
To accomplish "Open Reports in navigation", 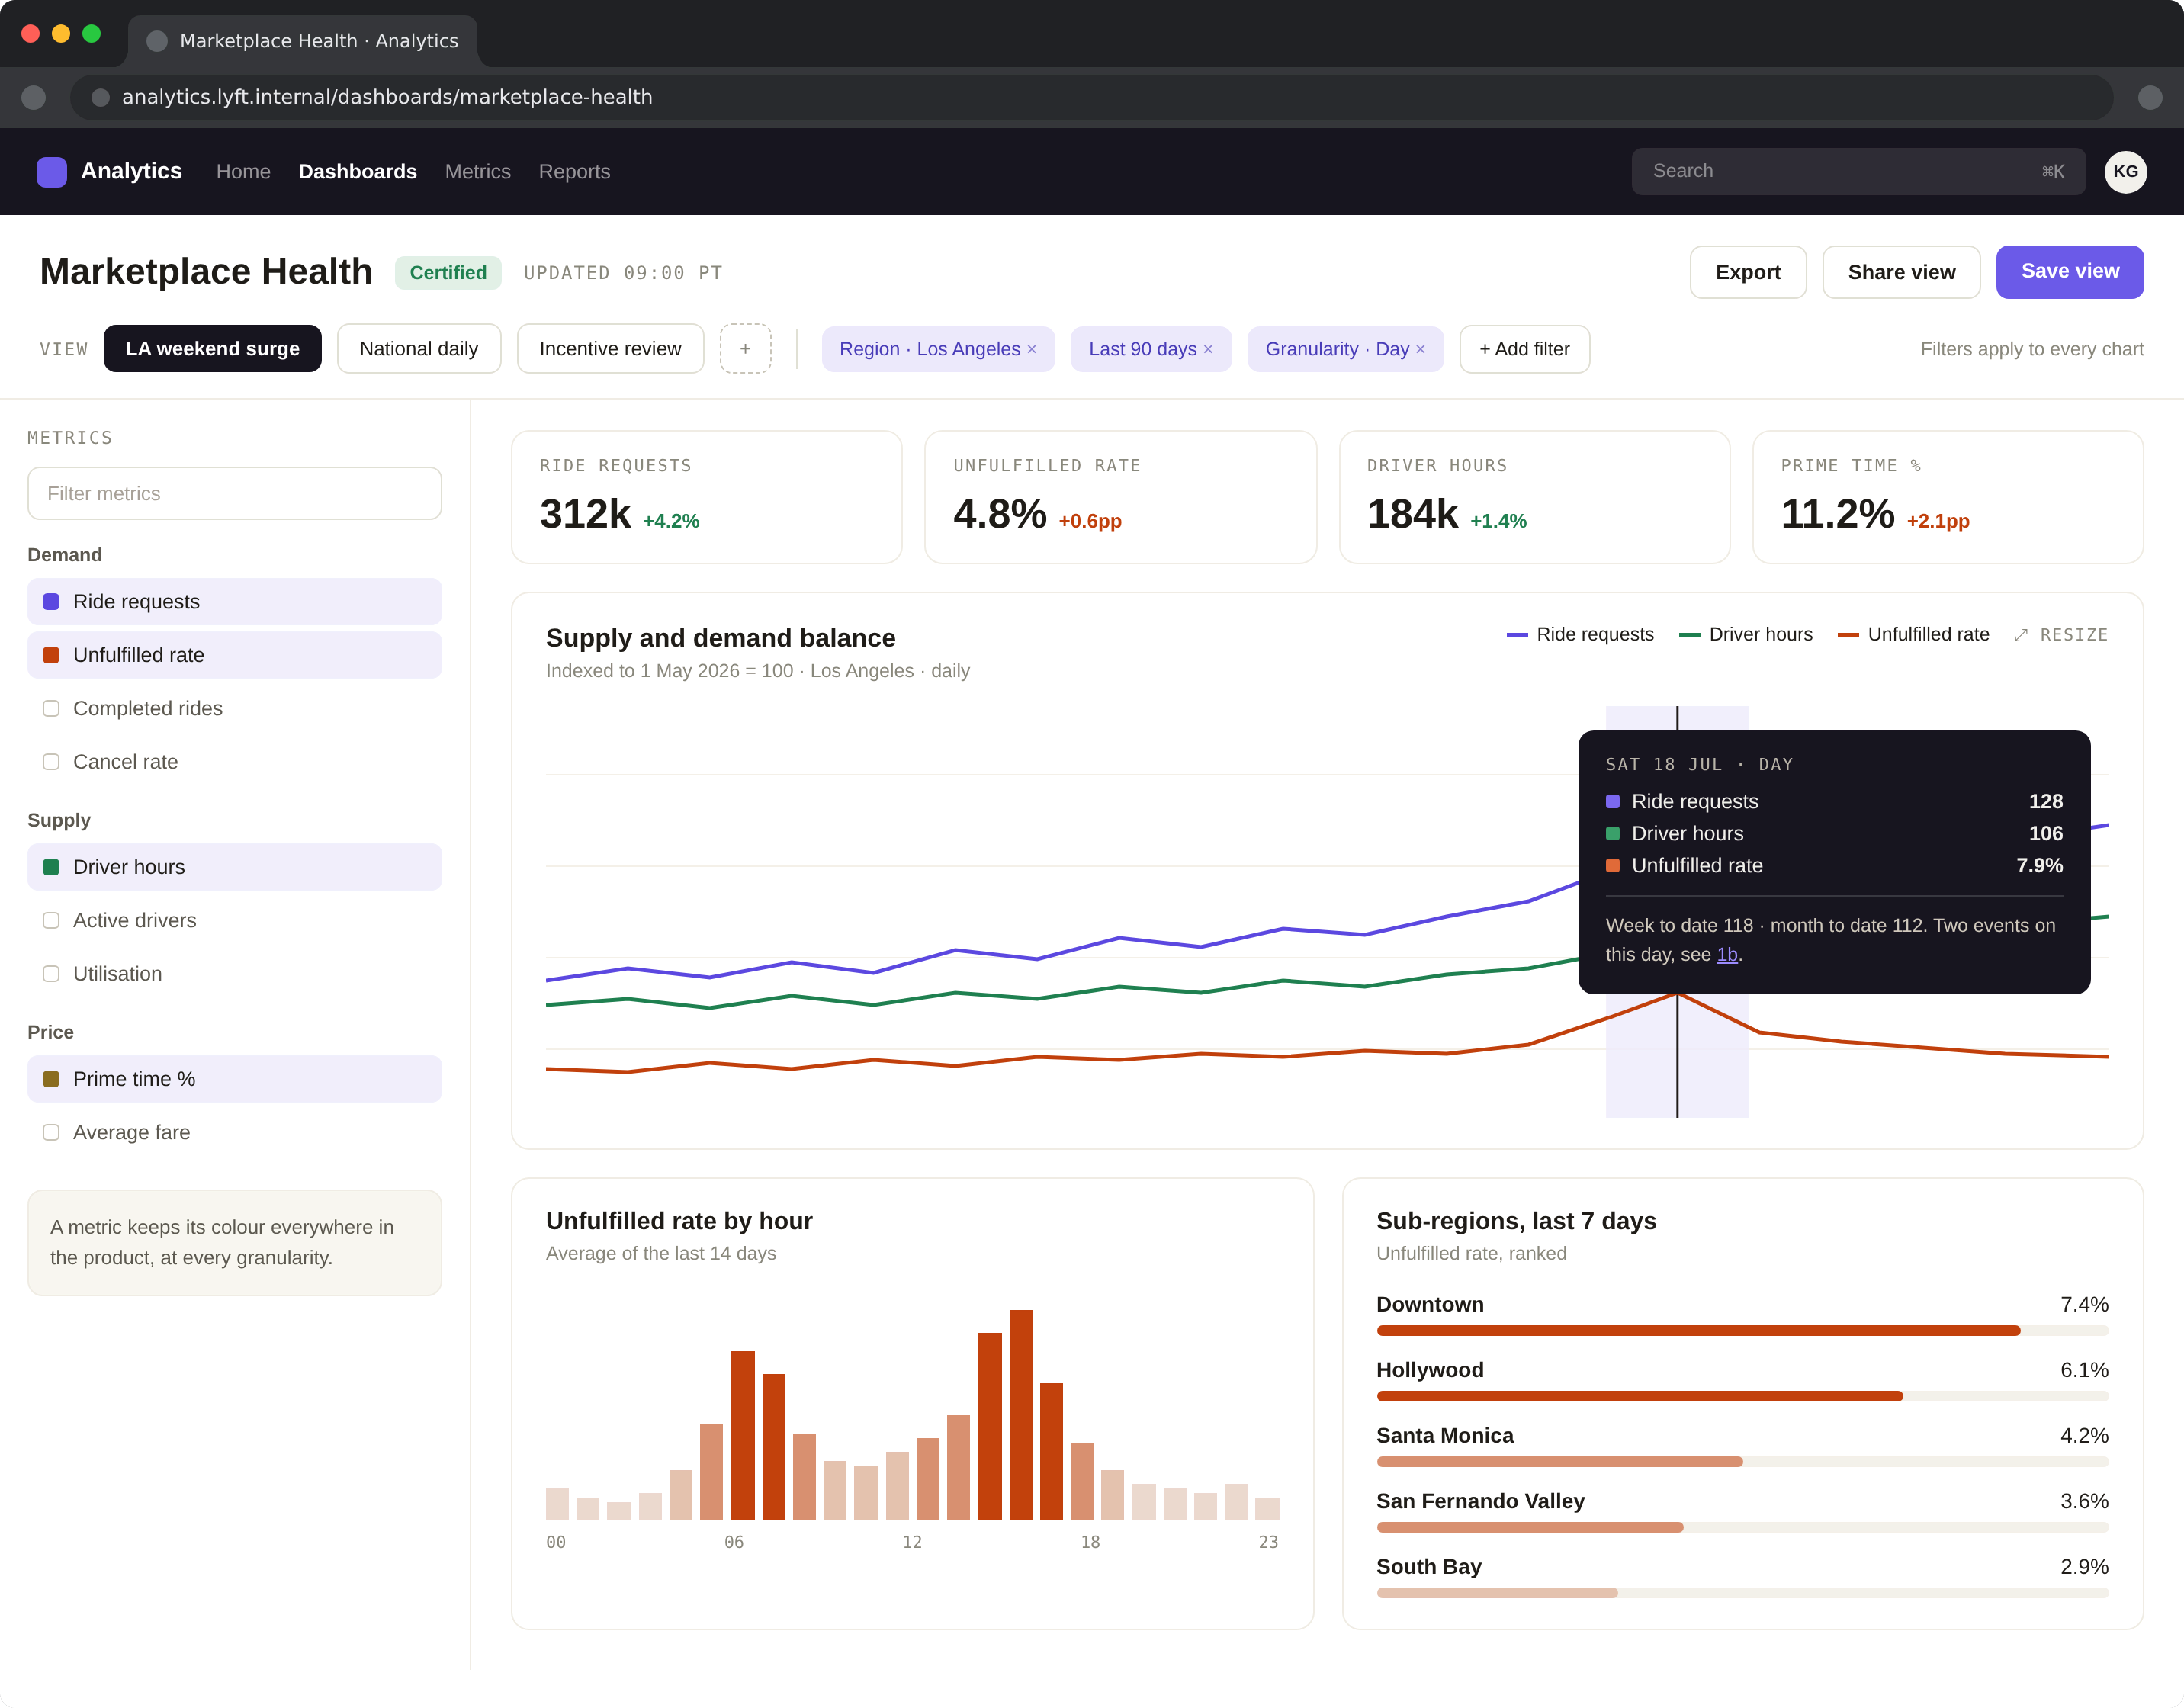I will click(574, 171).
